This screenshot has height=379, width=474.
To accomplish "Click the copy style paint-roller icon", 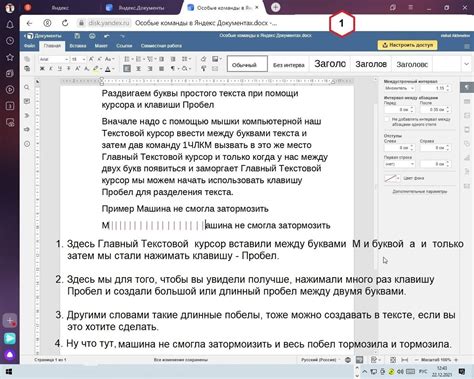I will pyautogui.click(x=203, y=69).
